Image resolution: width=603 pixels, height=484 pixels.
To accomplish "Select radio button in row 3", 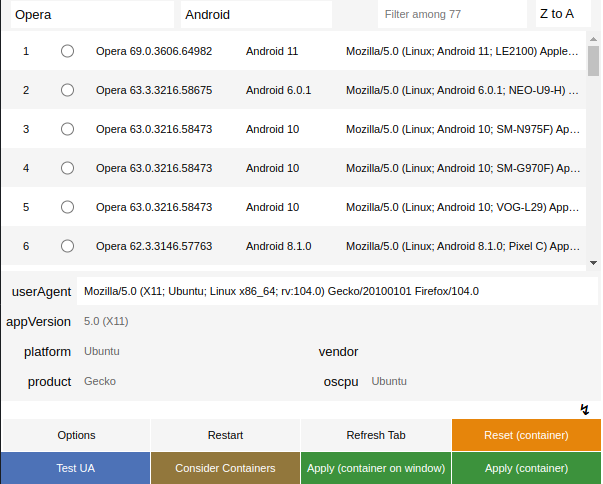I will tap(67, 129).
